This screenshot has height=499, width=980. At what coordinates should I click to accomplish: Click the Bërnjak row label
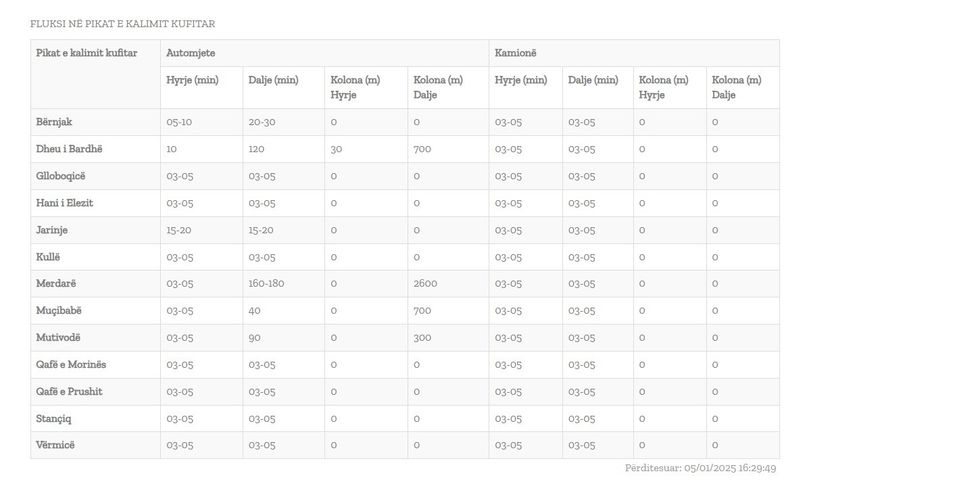[54, 122]
